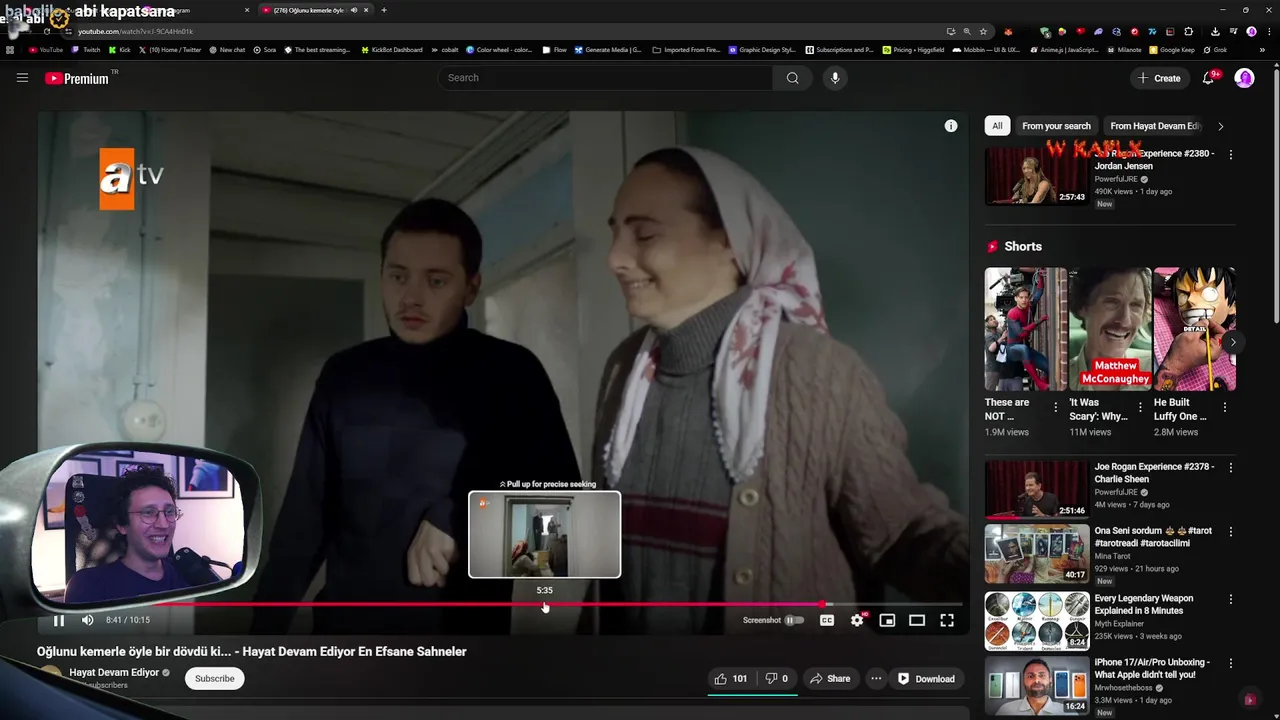Open the browser three-dot menu
The width and height of the screenshot is (1280, 720).
[1268, 31]
